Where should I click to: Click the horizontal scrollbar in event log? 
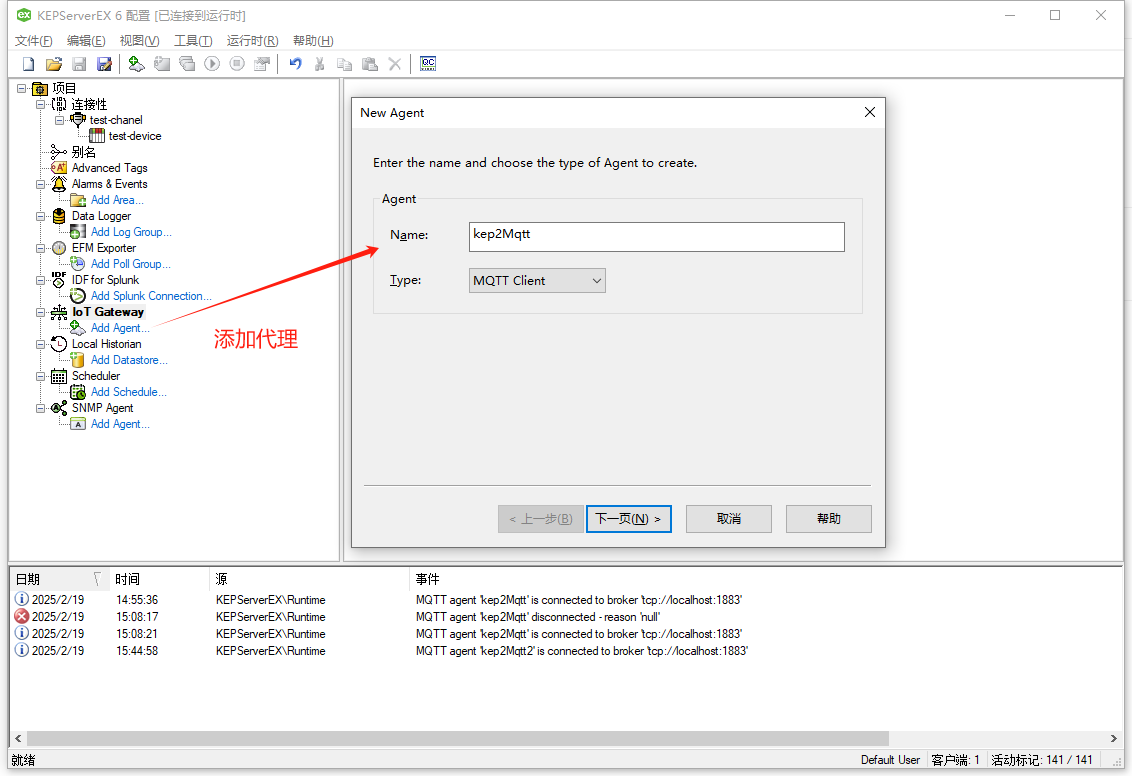[x=458, y=738]
